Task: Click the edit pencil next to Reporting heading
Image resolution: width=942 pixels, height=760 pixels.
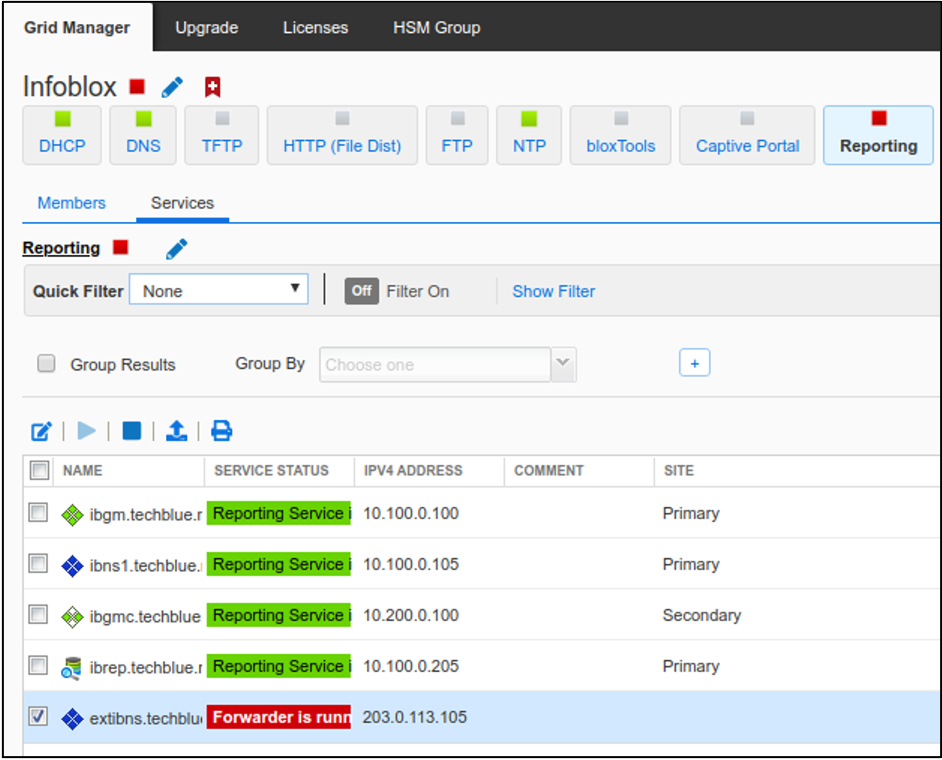Action: (x=176, y=249)
